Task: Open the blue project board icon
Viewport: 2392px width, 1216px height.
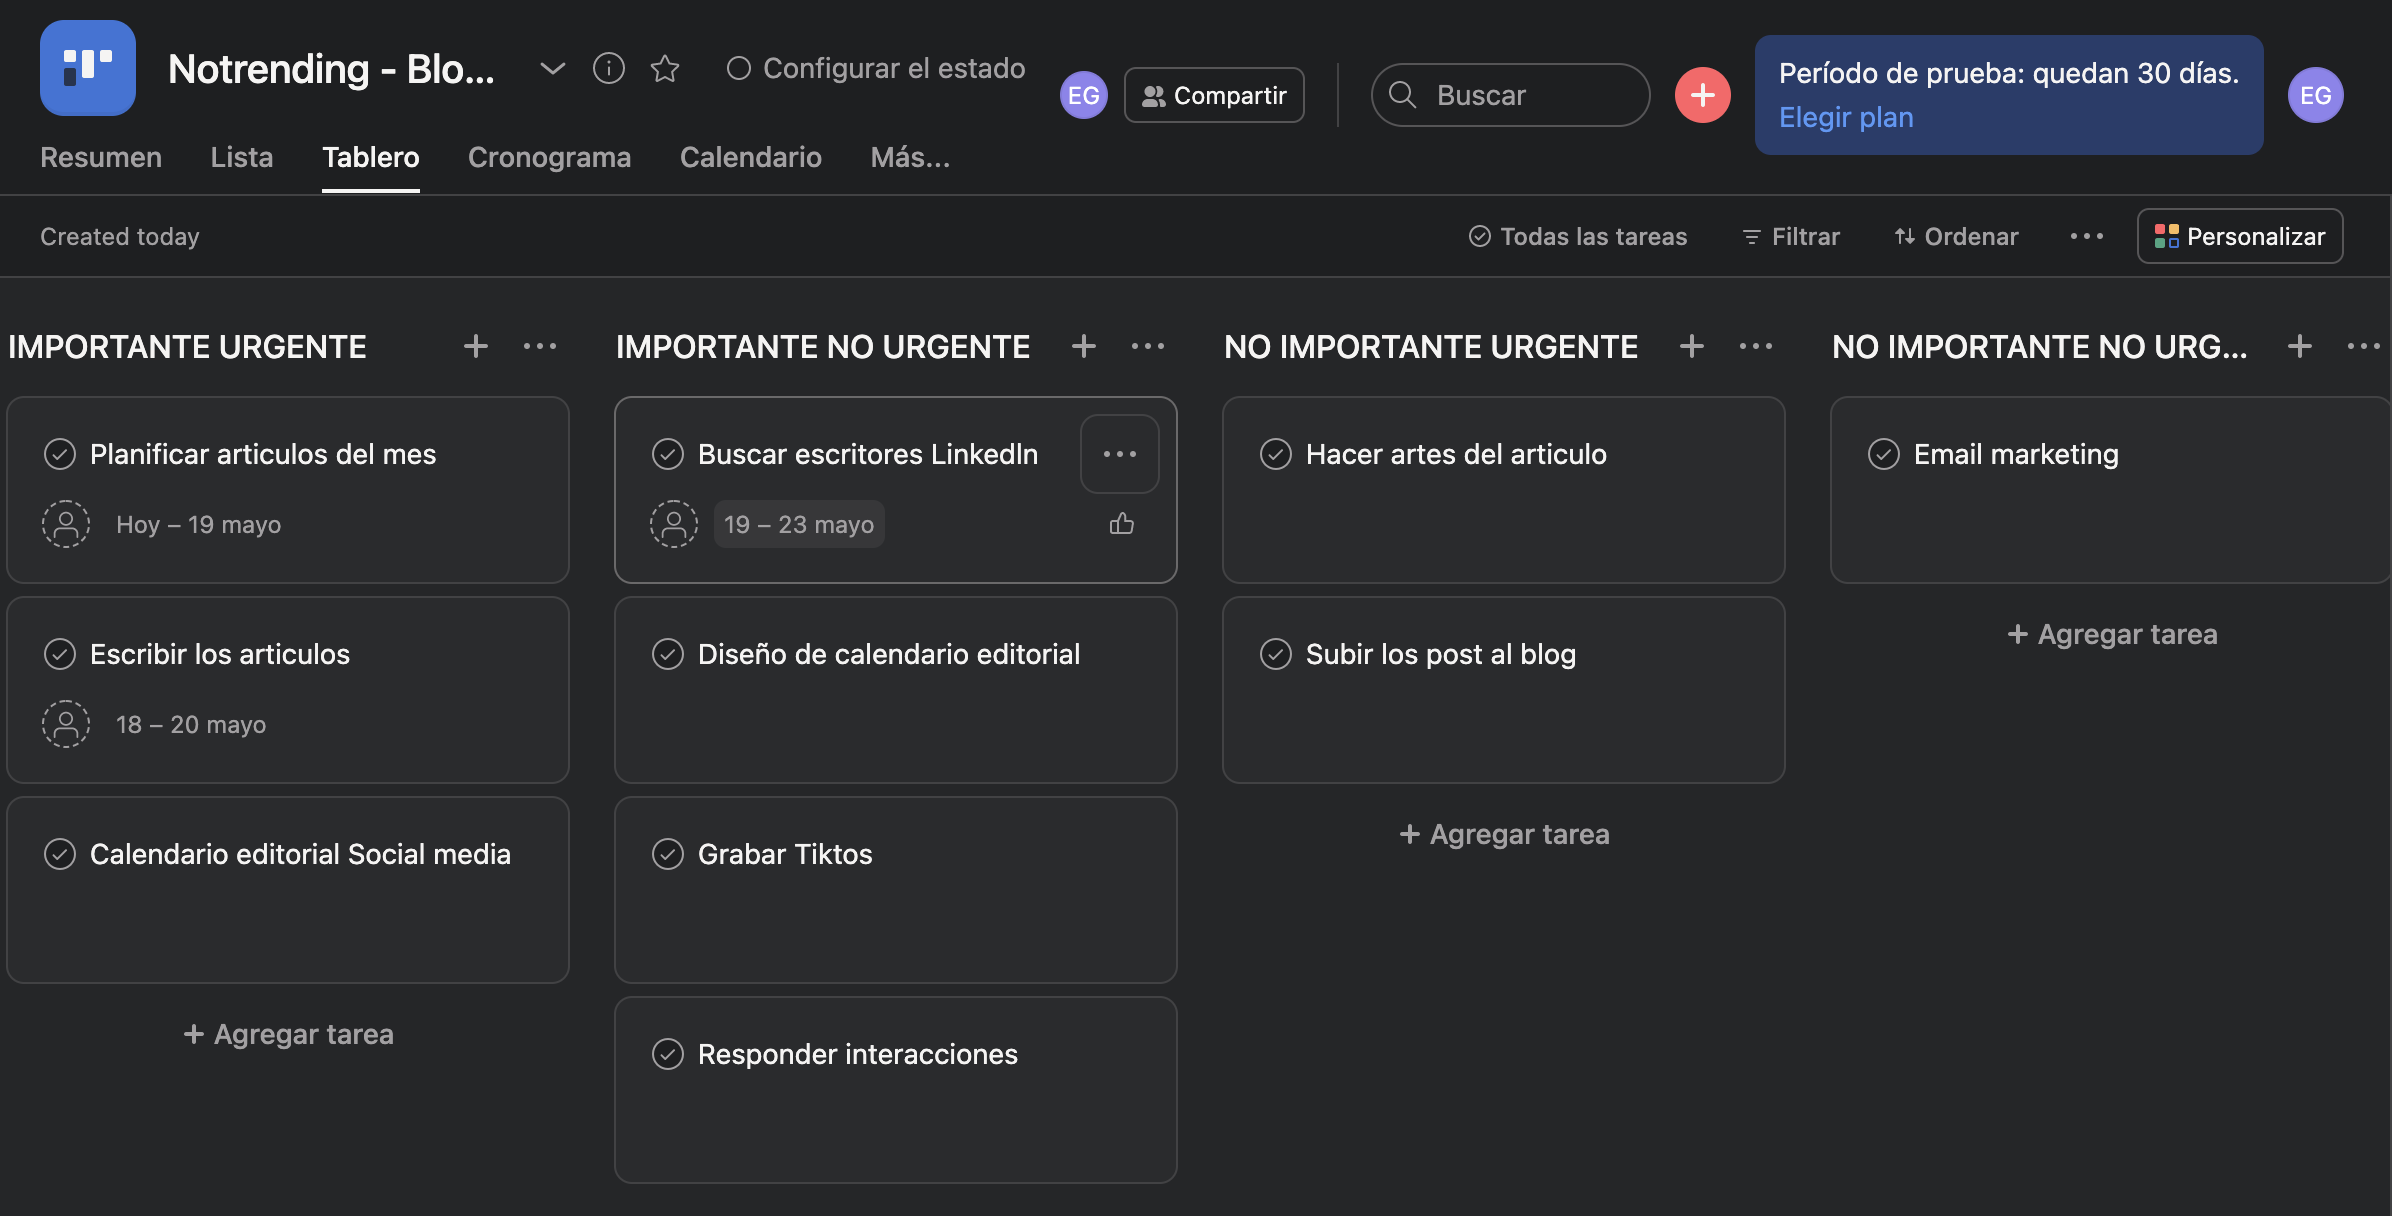Action: pyautogui.click(x=88, y=68)
